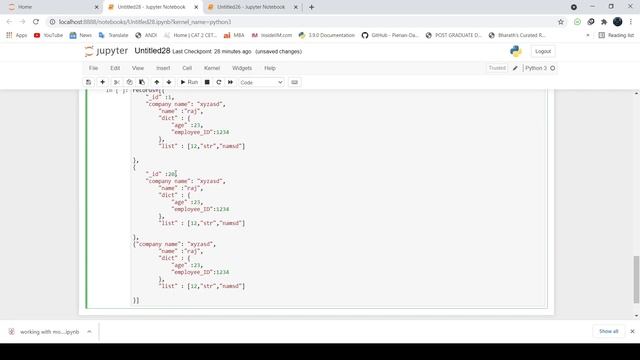The width and height of the screenshot is (640, 360).
Task: Close the downloads bar
Action: pyautogui.click(x=632, y=331)
